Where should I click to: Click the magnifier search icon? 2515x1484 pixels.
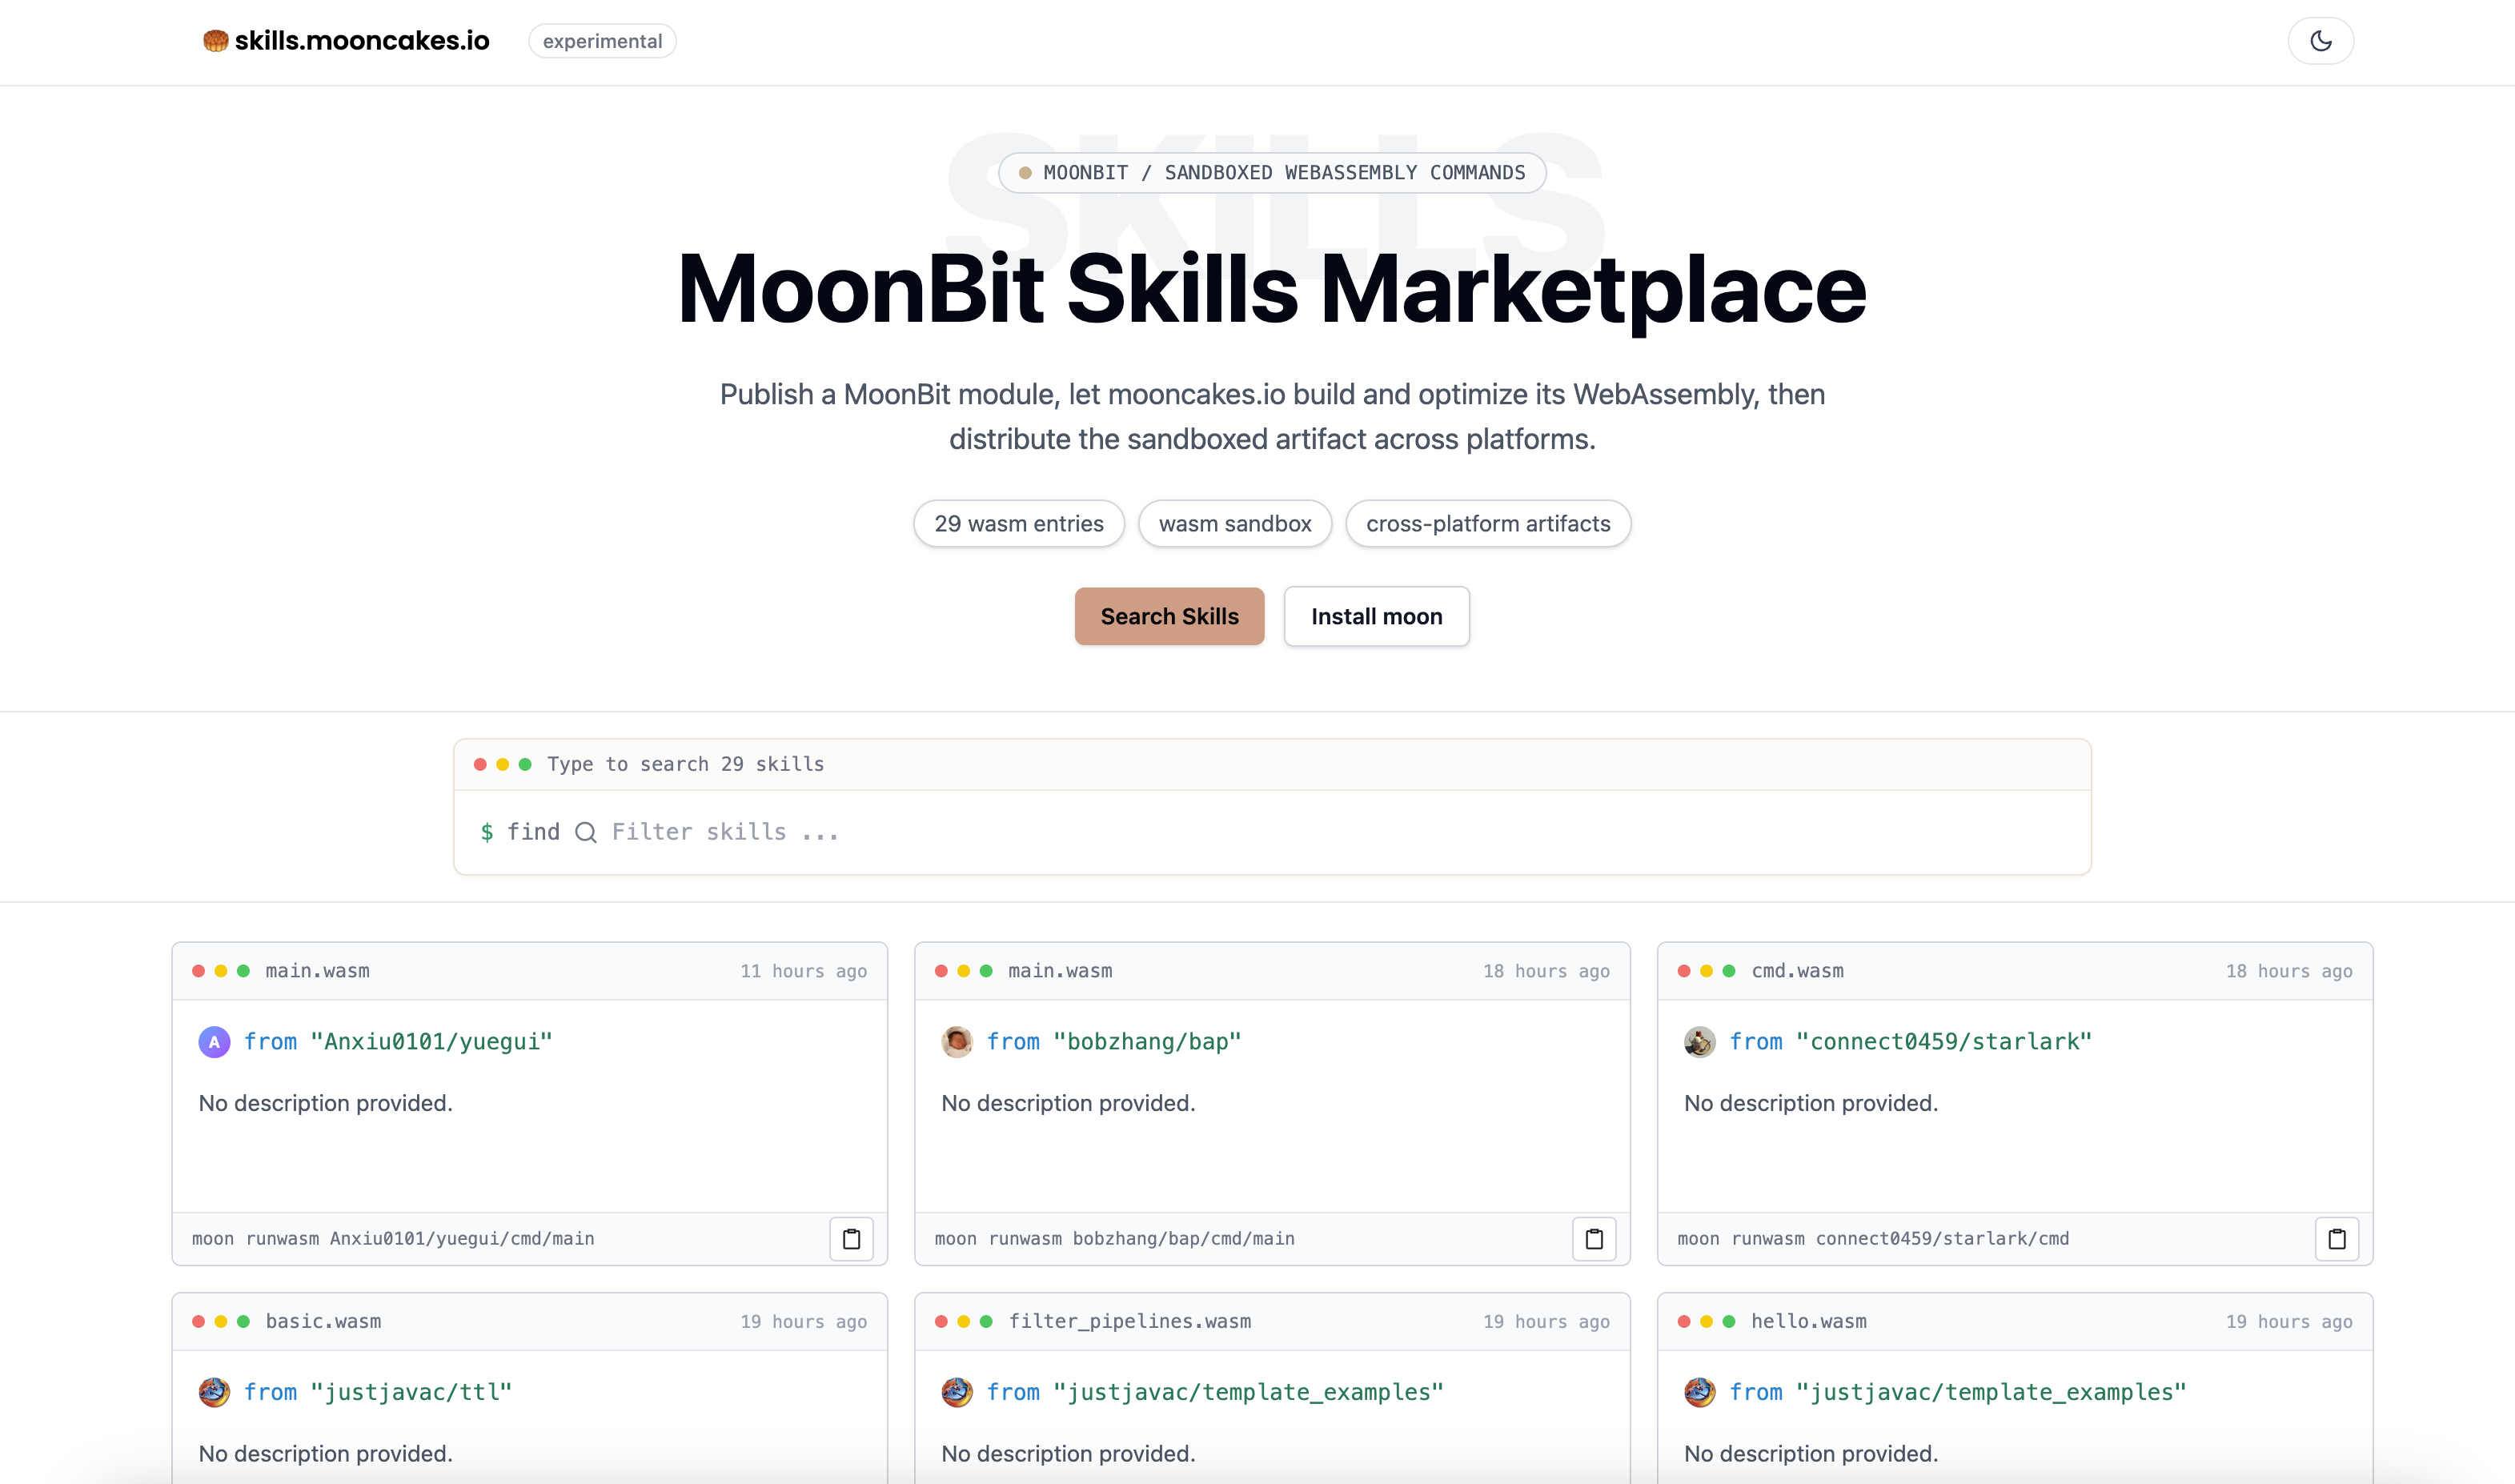(586, 832)
